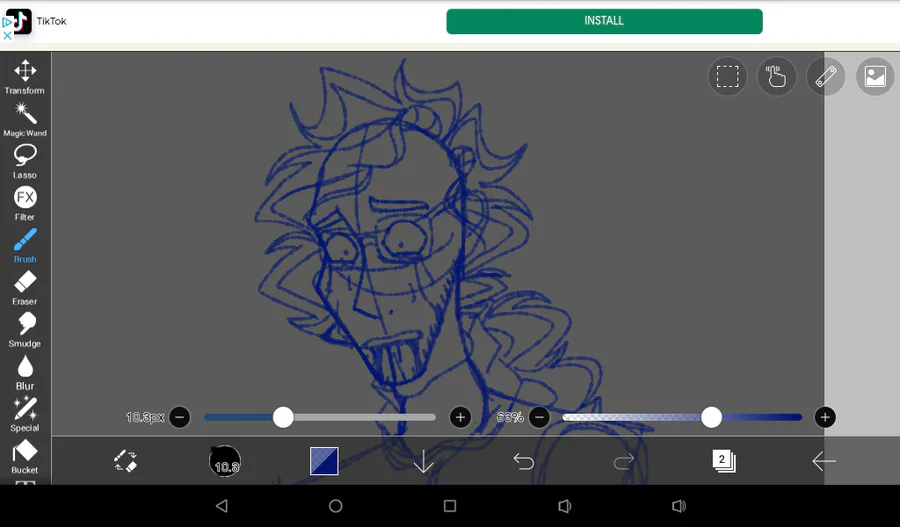Select the Magic Wand tool
The width and height of the screenshot is (900, 527).
(25, 119)
